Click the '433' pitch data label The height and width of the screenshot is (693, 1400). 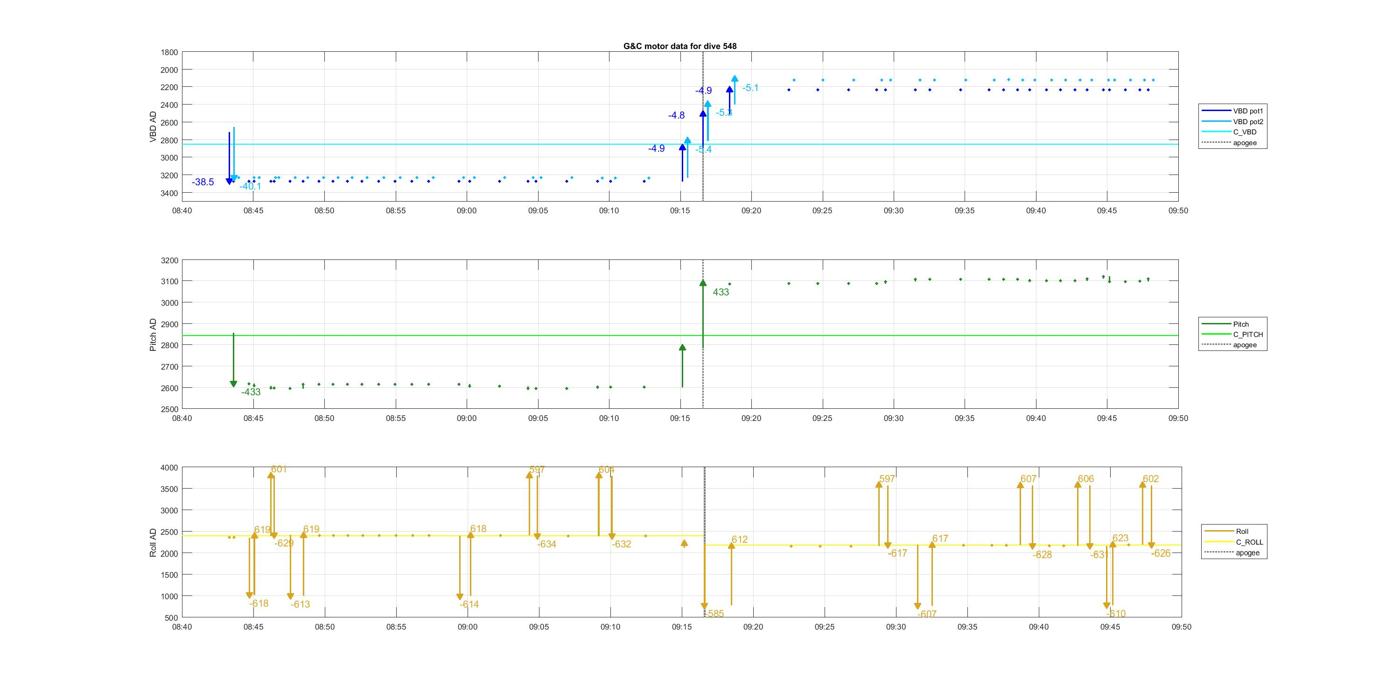(x=721, y=292)
